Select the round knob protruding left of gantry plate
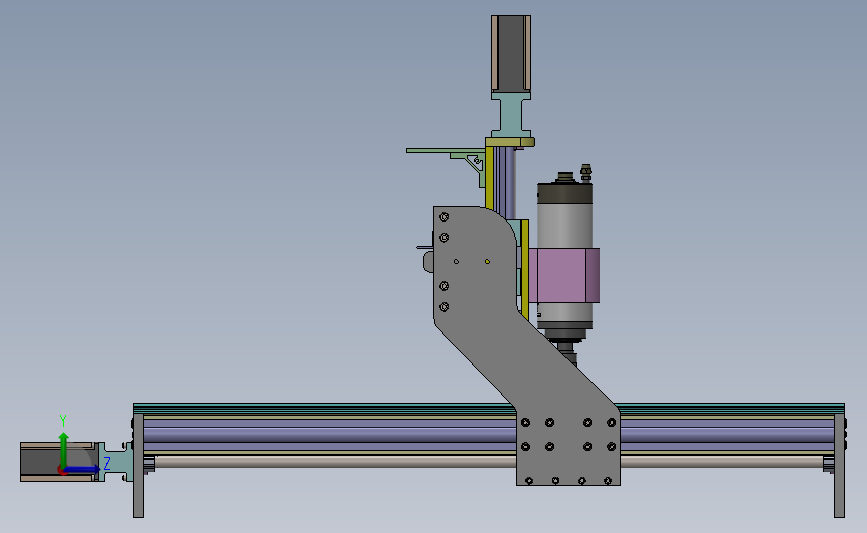The height and width of the screenshot is (533, 867). click(x=429, y=261)
